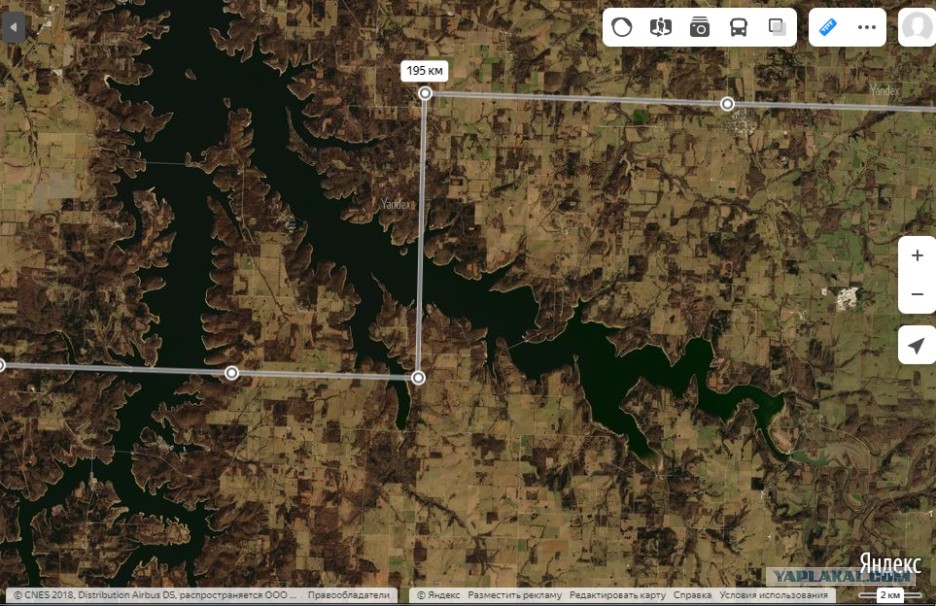Open the Редактировать карту link
936x606 pixels.
point(617,595)
